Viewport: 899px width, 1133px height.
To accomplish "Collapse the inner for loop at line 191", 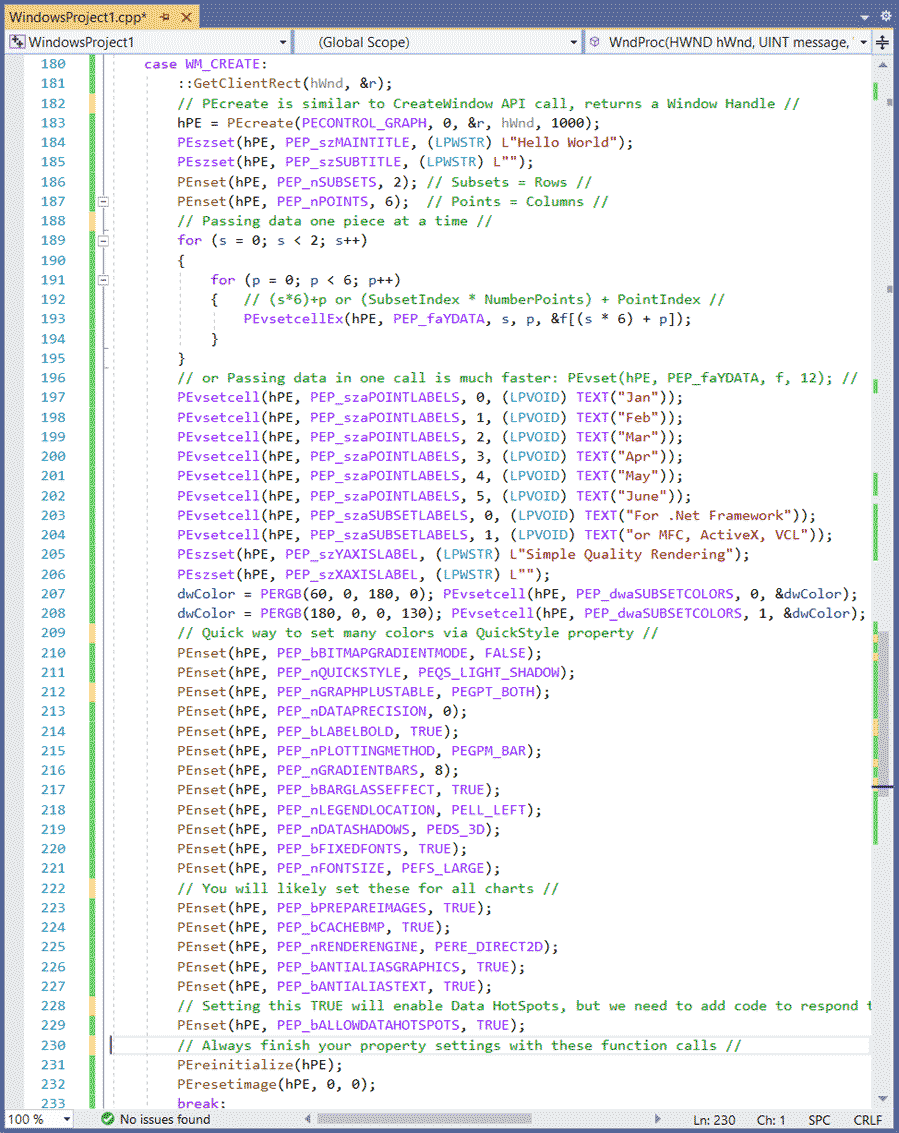I will (104, 280).
